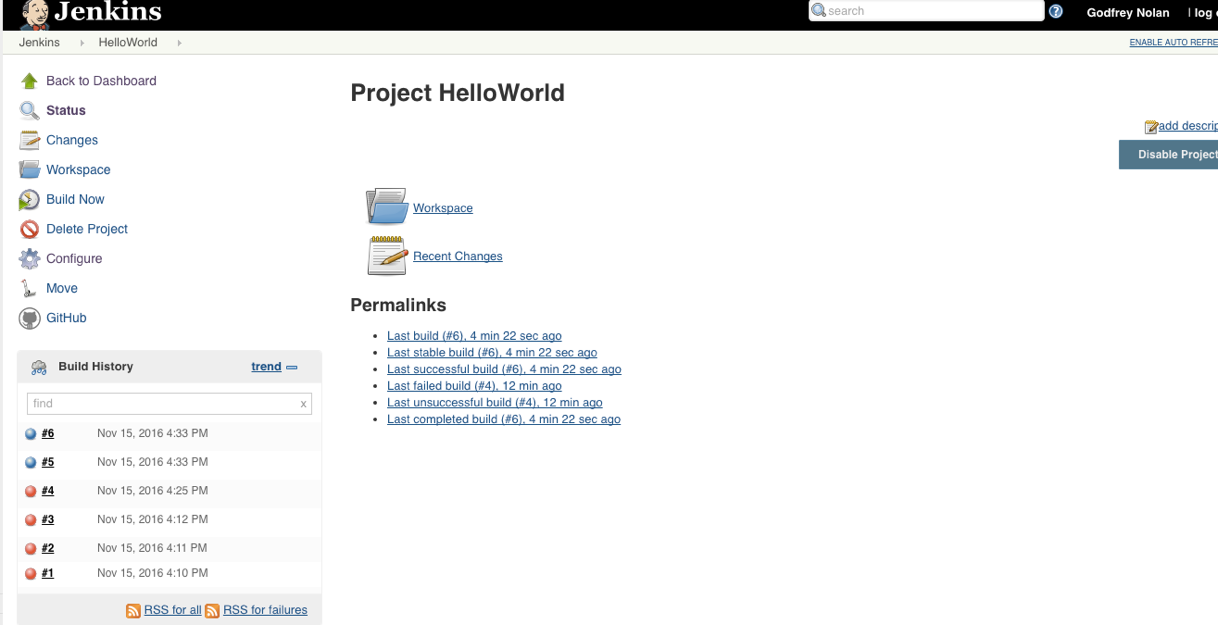Open the search help question-mark icon
Screen dimensions: 1218x625
click(1055, 11)
